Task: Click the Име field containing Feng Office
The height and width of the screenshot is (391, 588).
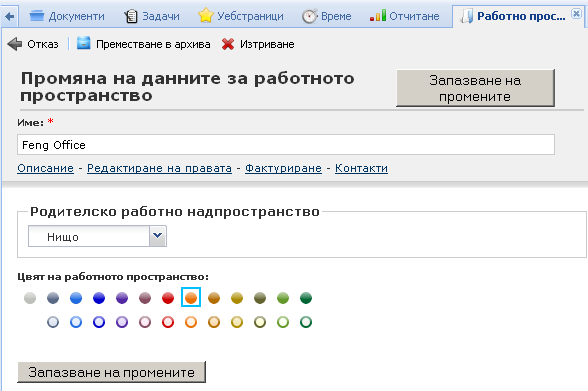Action: coord(286,145)
